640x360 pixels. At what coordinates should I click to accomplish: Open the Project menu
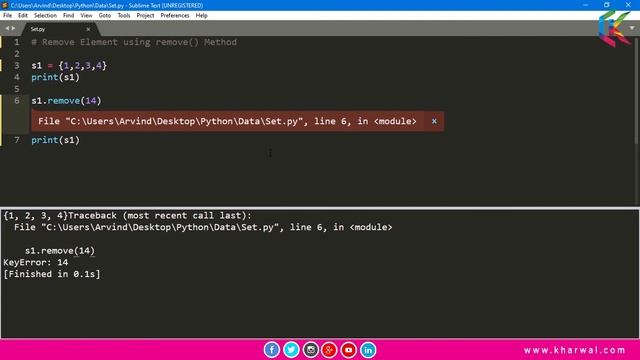pos(145,16)
